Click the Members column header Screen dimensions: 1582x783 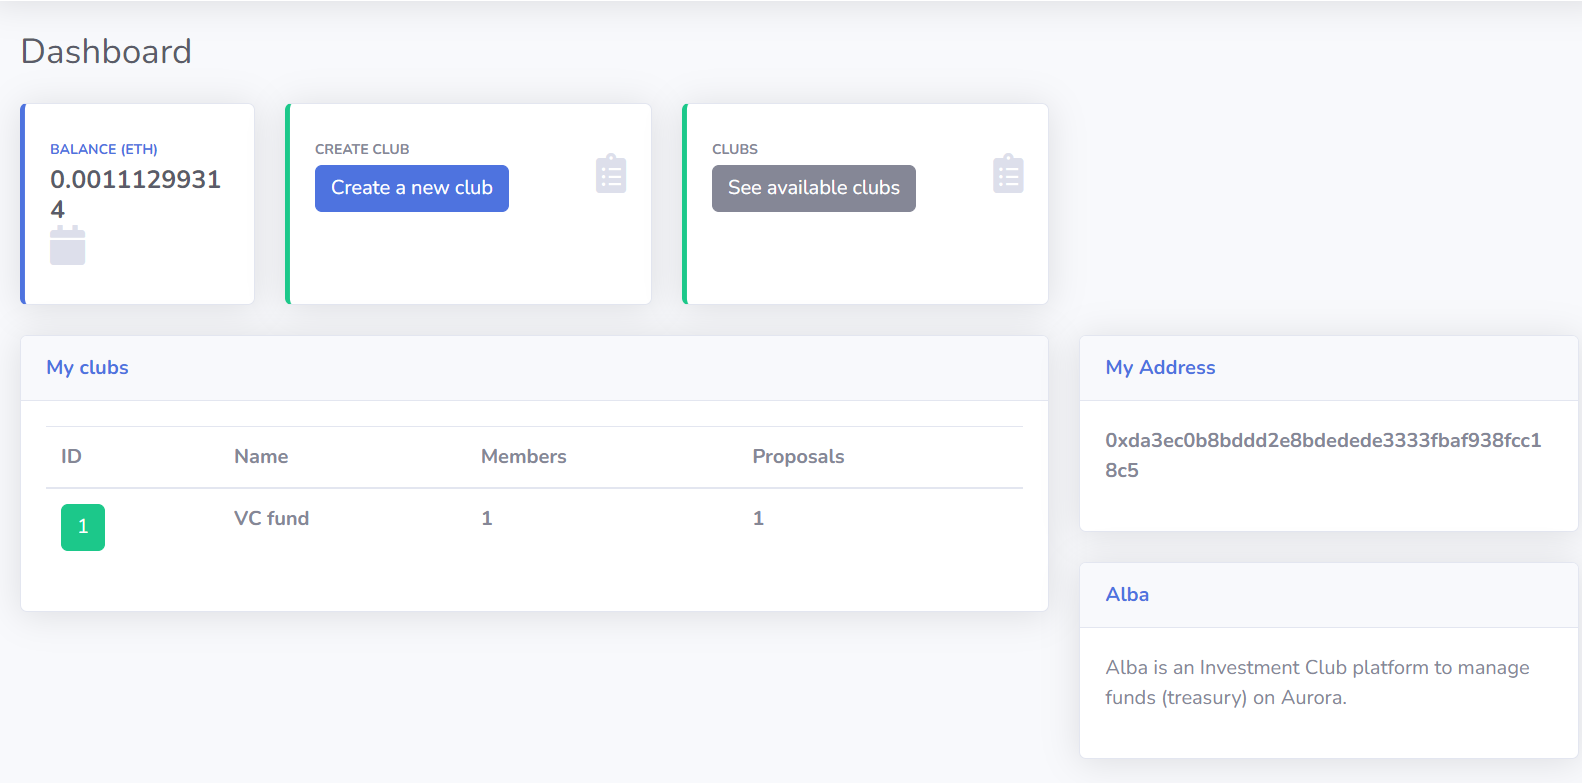[x=523, y=456]
